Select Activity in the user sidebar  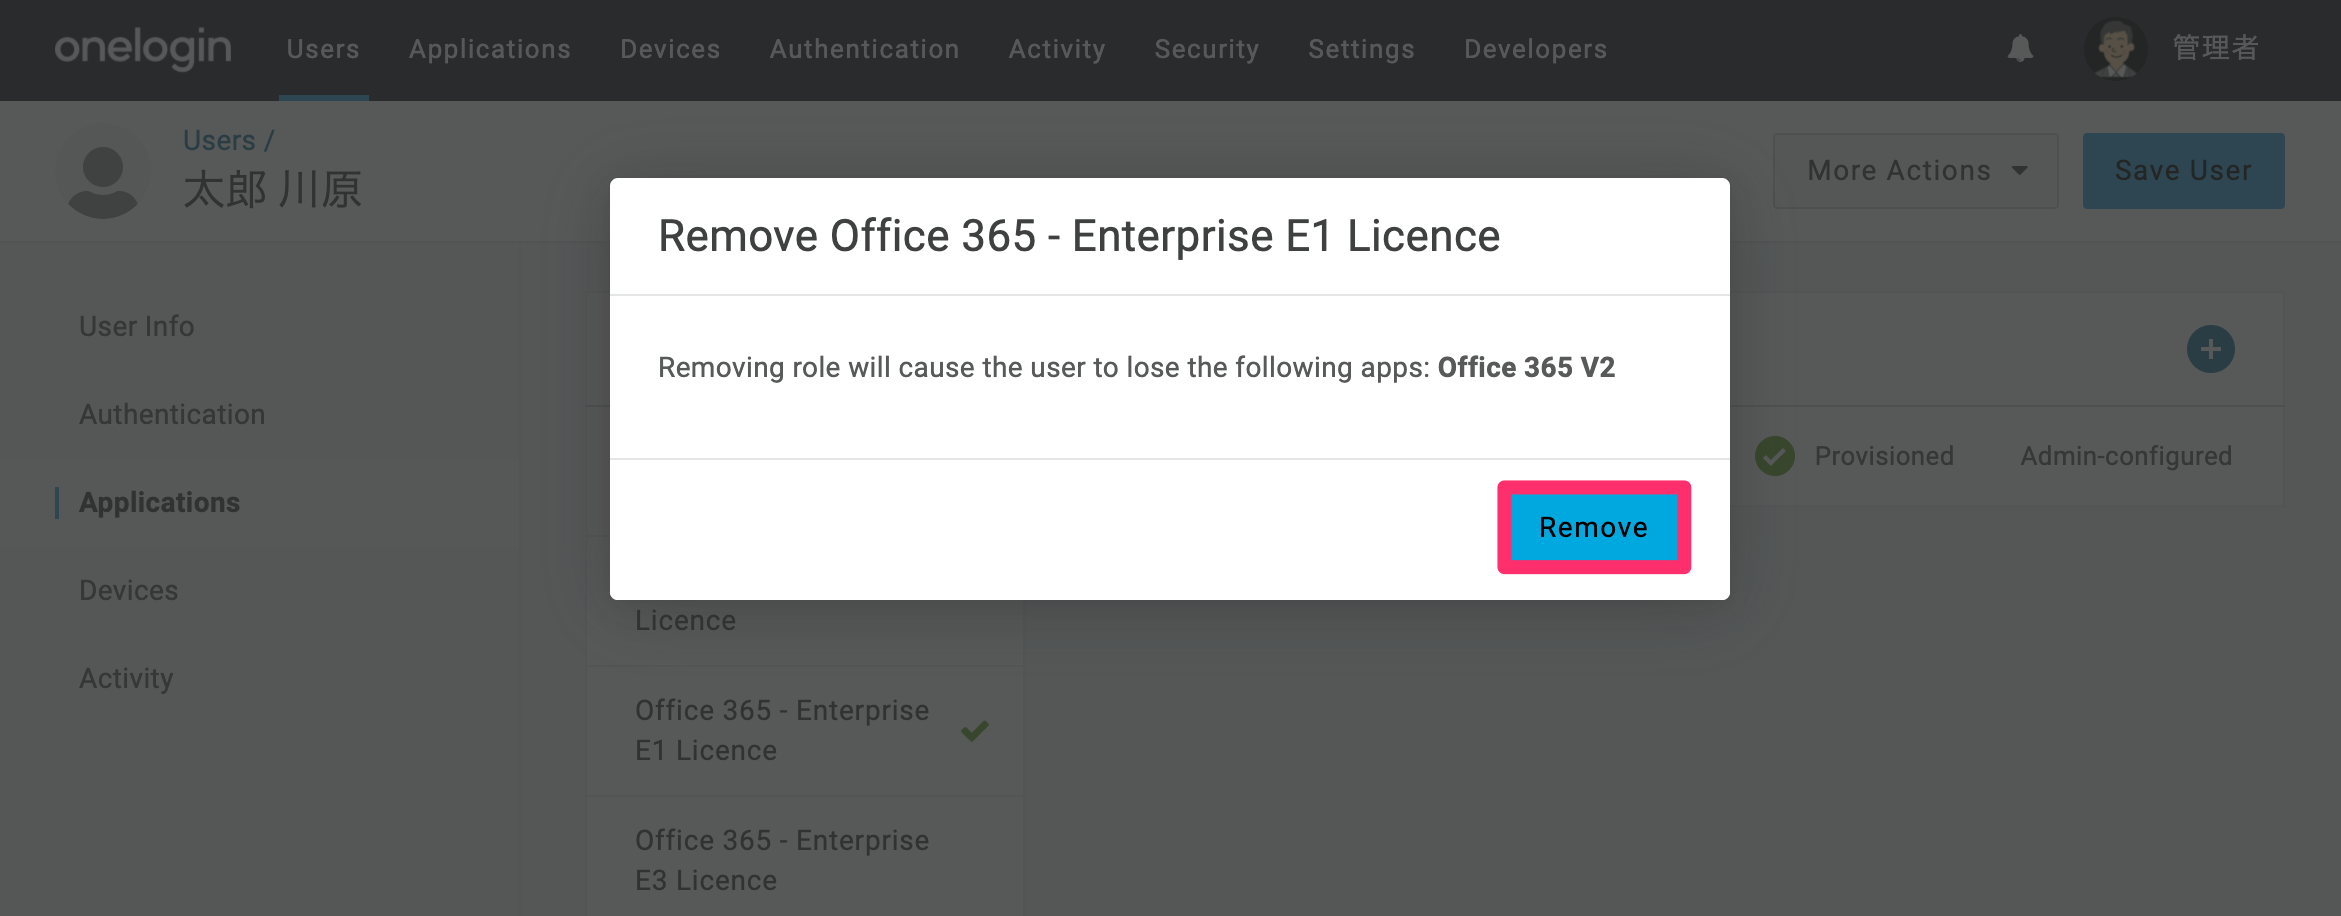[126, 678]
